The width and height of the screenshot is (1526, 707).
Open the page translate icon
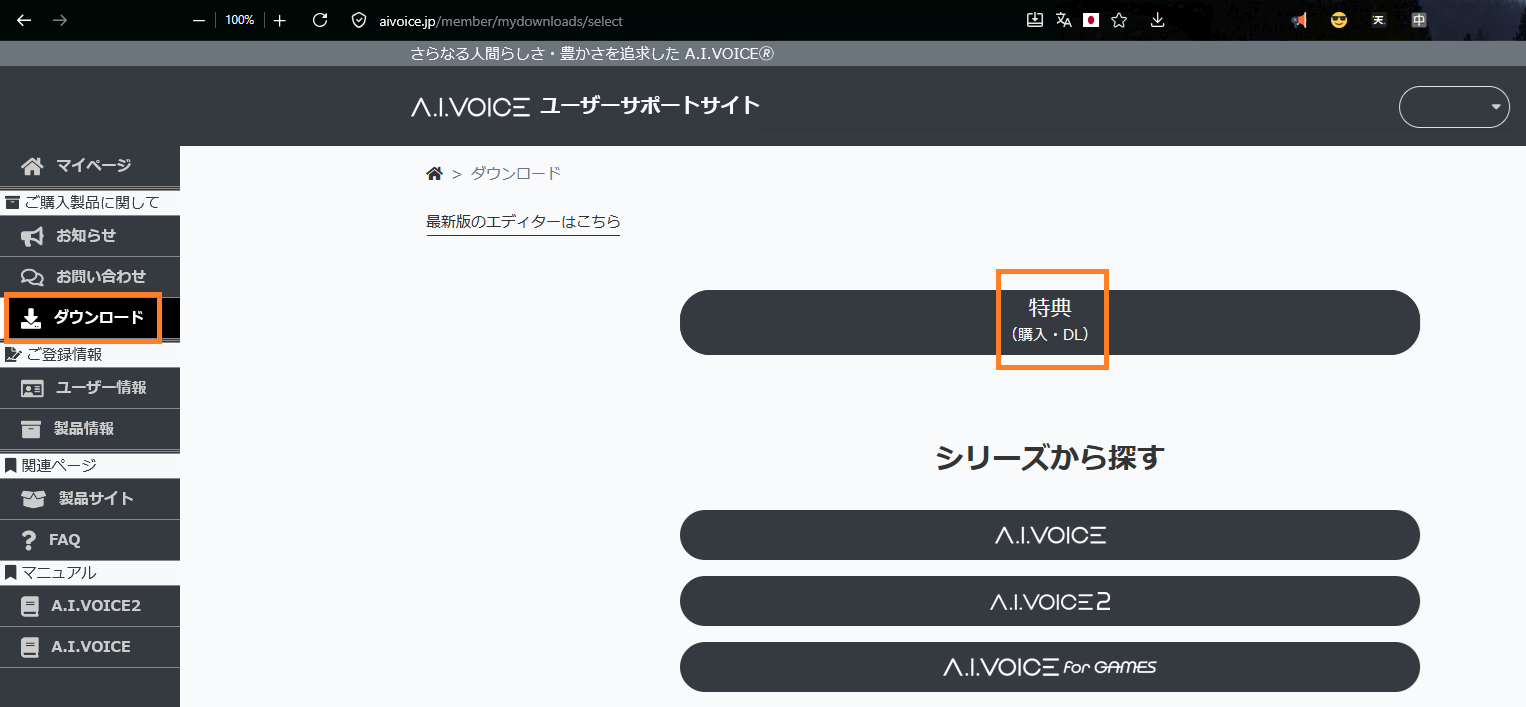1063,20
